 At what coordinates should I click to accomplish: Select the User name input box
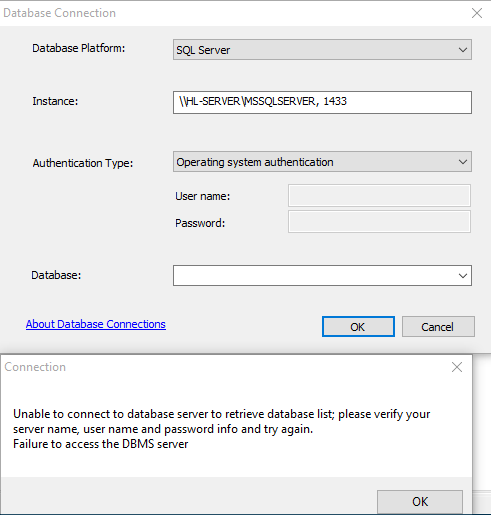click(379, 196)
